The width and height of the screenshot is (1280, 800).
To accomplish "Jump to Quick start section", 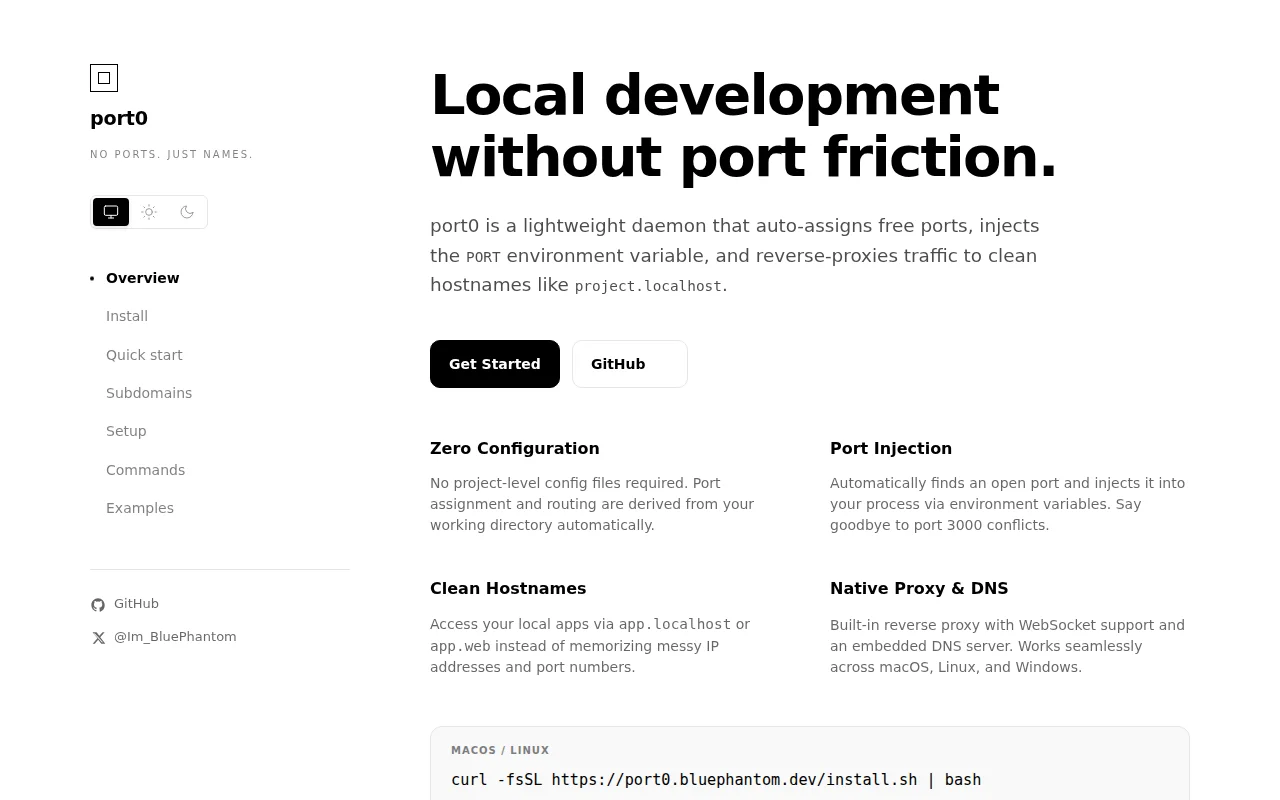I will point(144,355).
